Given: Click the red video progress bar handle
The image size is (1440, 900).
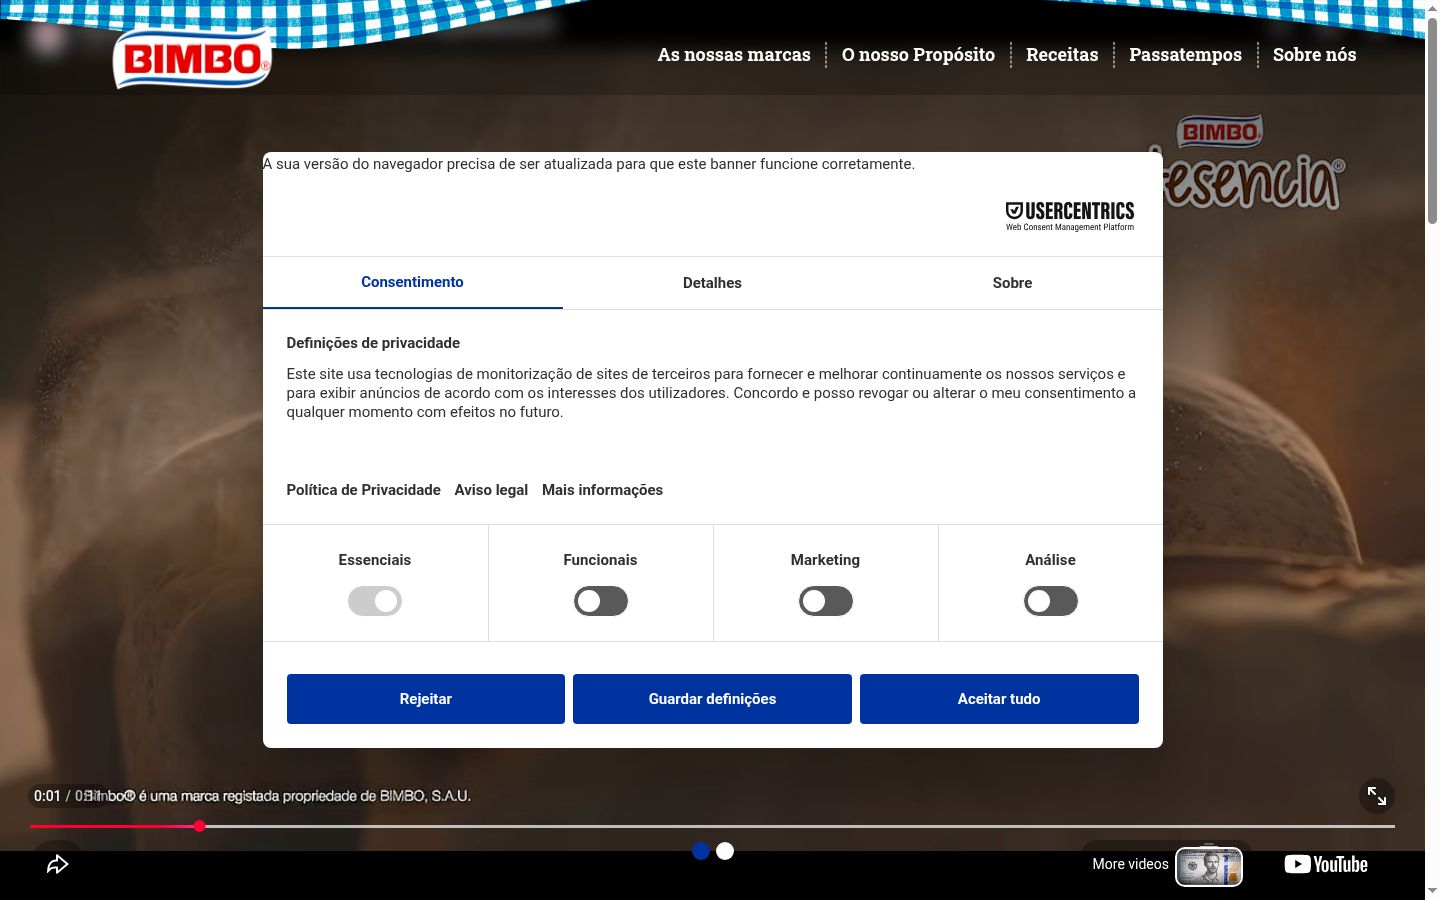Looking at the screenshot, I should (200, 826).
